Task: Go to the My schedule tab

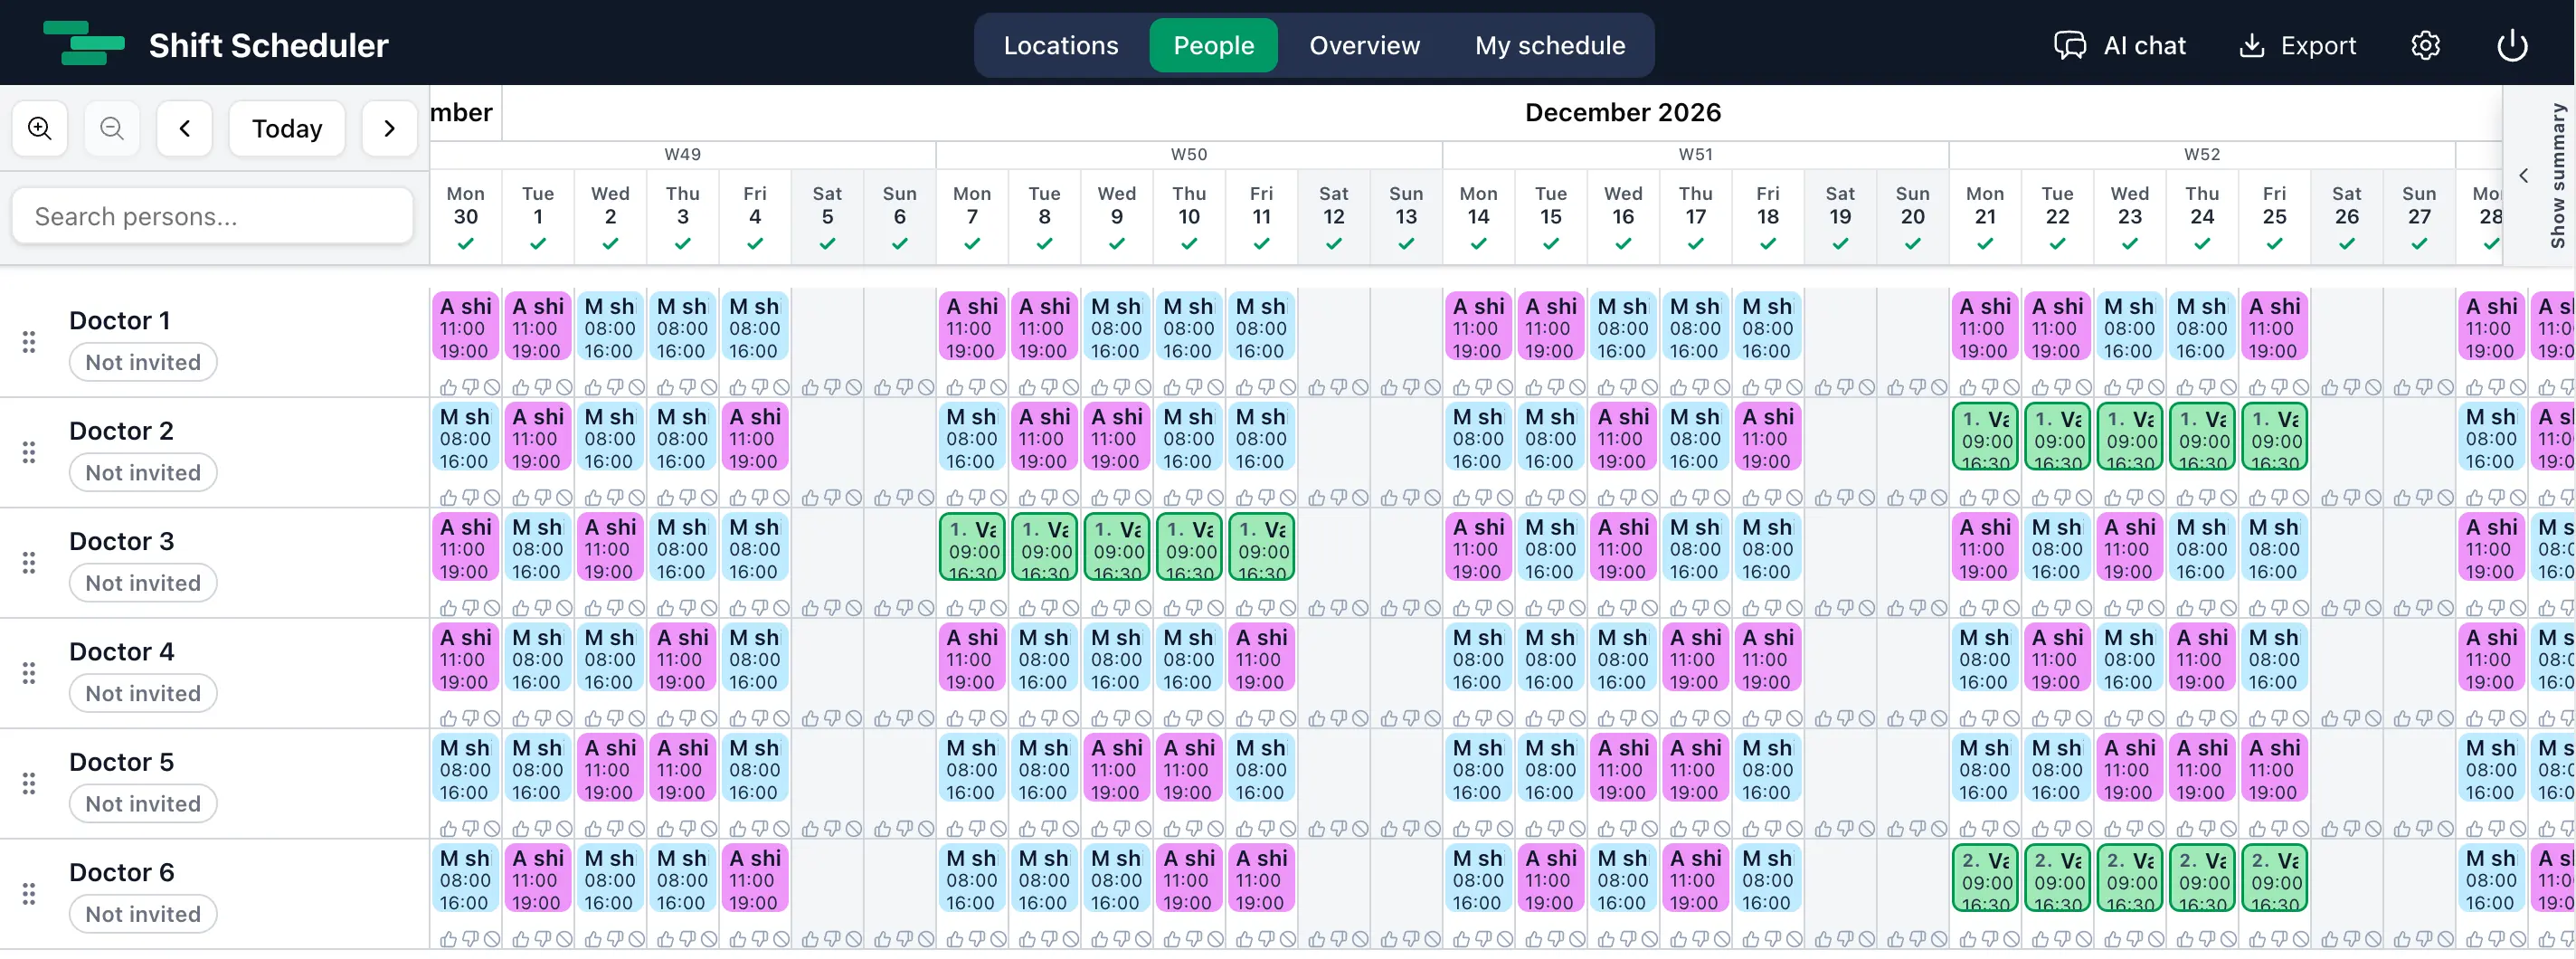Action: click(1550, 45)
